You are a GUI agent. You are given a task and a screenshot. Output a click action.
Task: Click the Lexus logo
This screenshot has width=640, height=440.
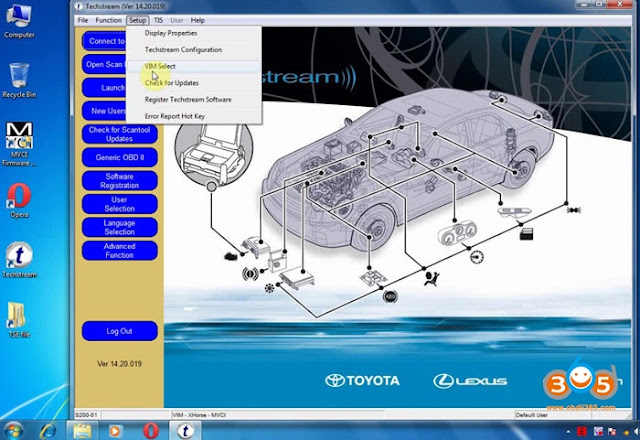coord(470,381)
